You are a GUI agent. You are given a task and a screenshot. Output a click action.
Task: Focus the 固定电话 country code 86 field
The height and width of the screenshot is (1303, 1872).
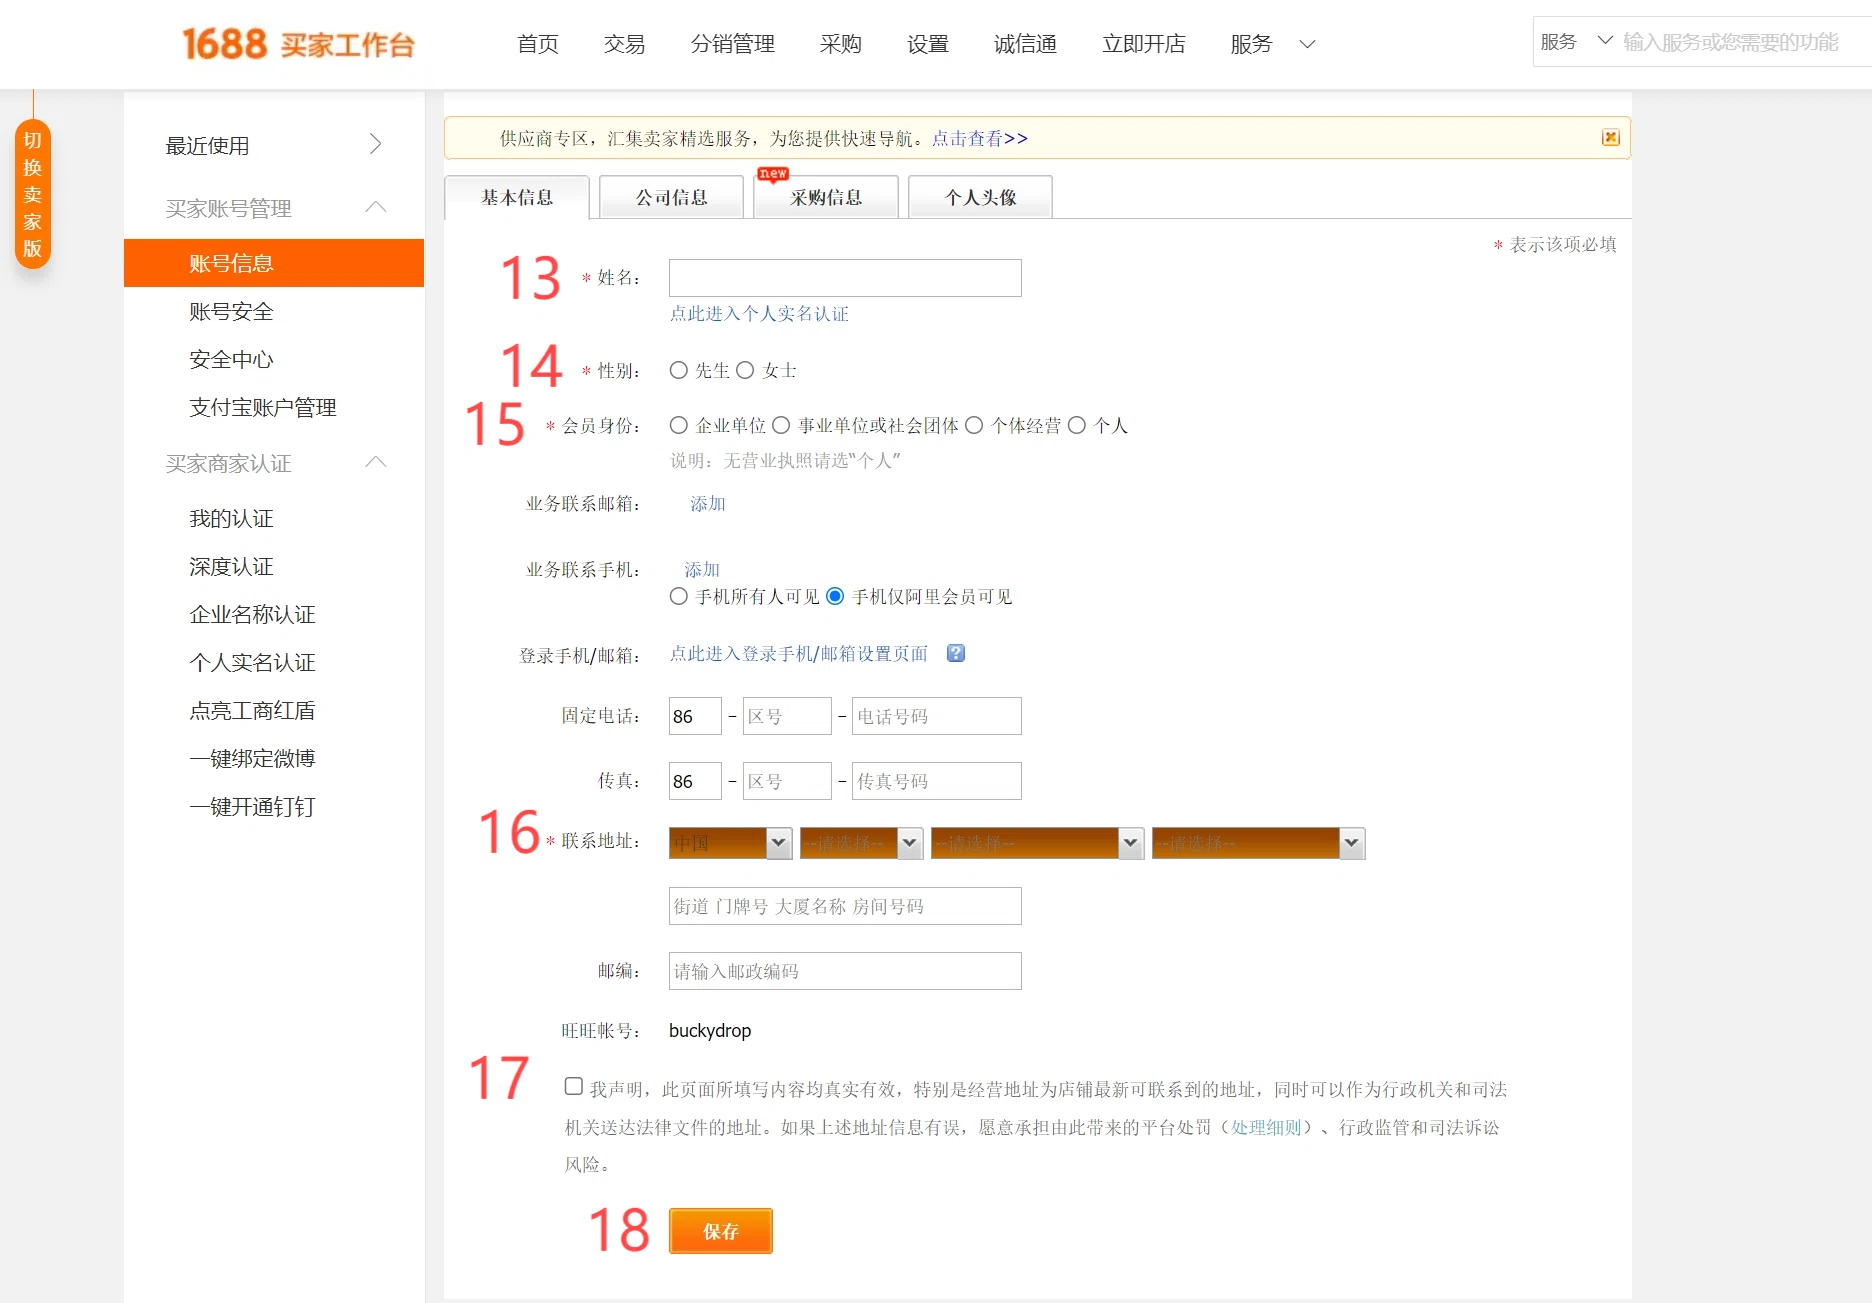tap(695, 716)
